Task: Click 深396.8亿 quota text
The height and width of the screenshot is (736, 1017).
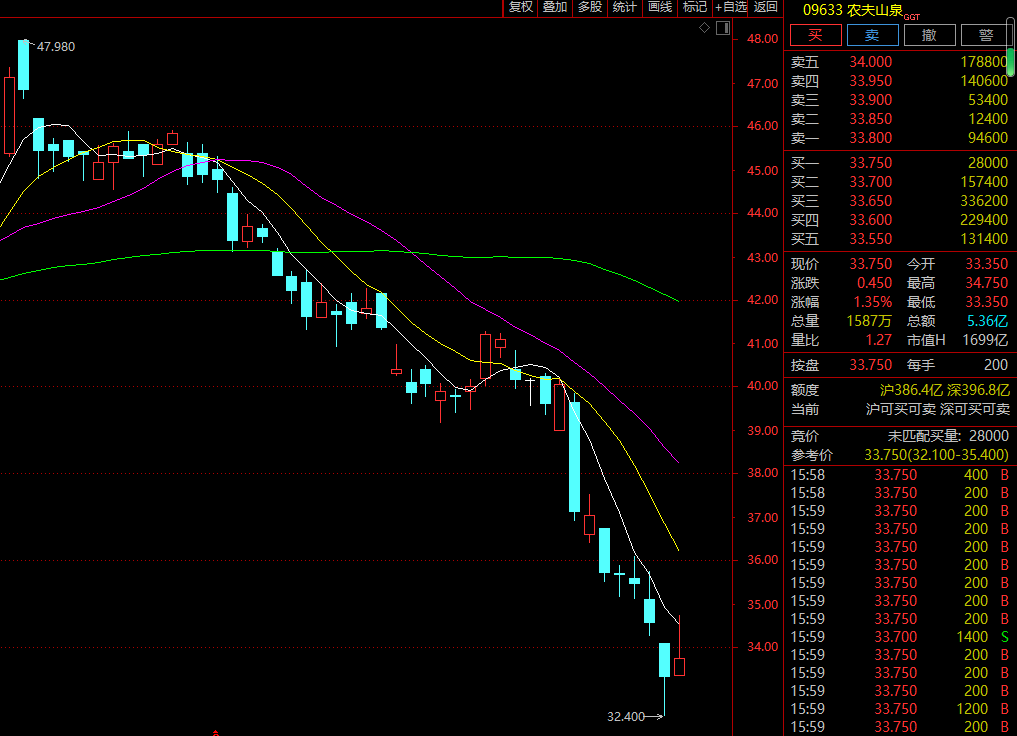Action: click(x=978, y=390)
